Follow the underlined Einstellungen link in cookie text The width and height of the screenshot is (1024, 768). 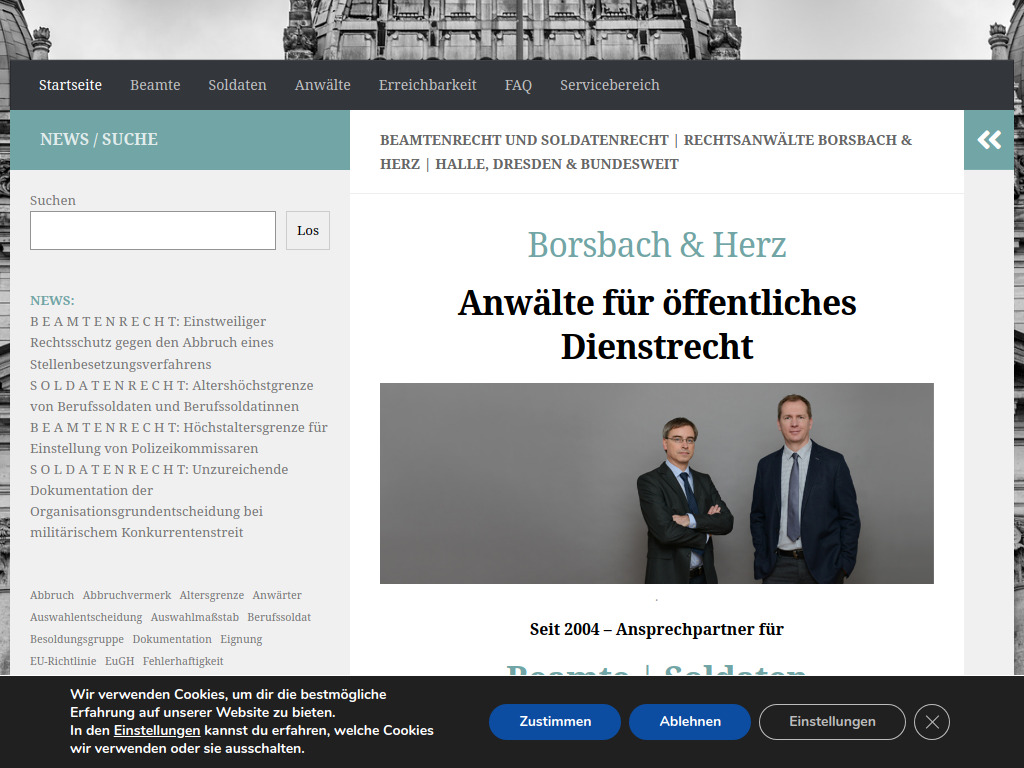tap(157, 730)
